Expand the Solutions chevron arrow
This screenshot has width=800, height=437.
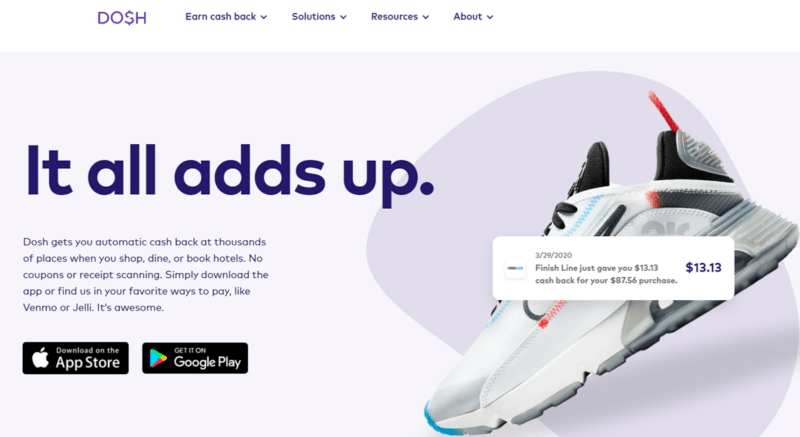[343, 17]
